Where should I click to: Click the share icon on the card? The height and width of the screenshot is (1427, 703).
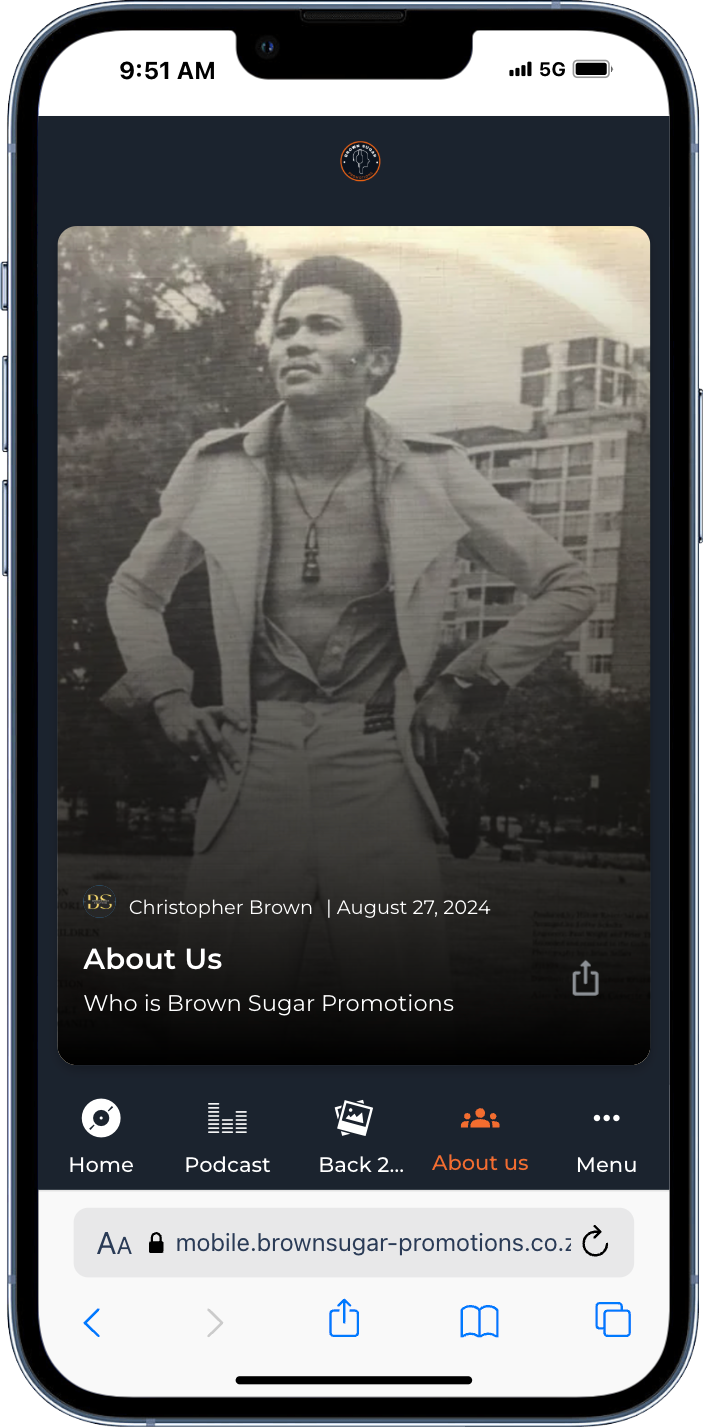[585, 979]
